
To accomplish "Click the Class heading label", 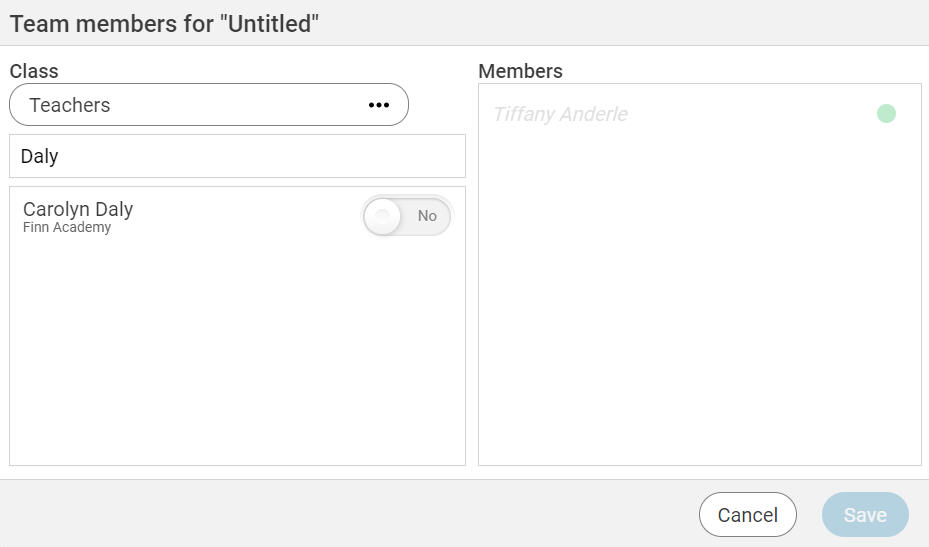I will click(x=34, y=71).
